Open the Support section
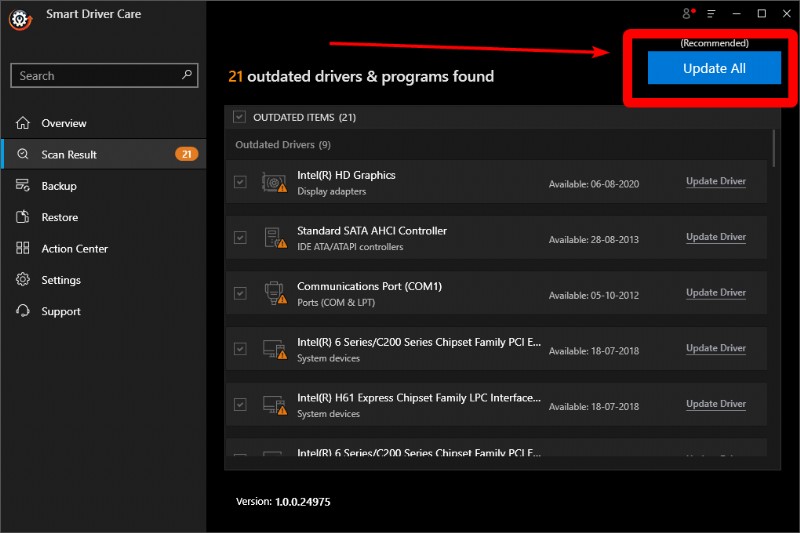The image size is (800, 533). click(x=104, y=311)
